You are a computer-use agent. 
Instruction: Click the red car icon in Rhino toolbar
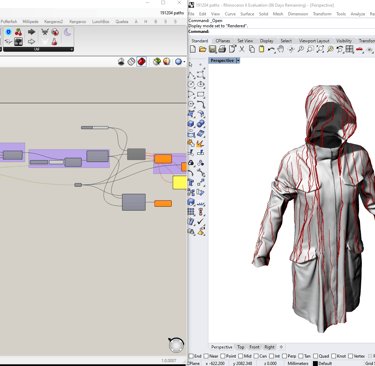click(x=359, y=49)
